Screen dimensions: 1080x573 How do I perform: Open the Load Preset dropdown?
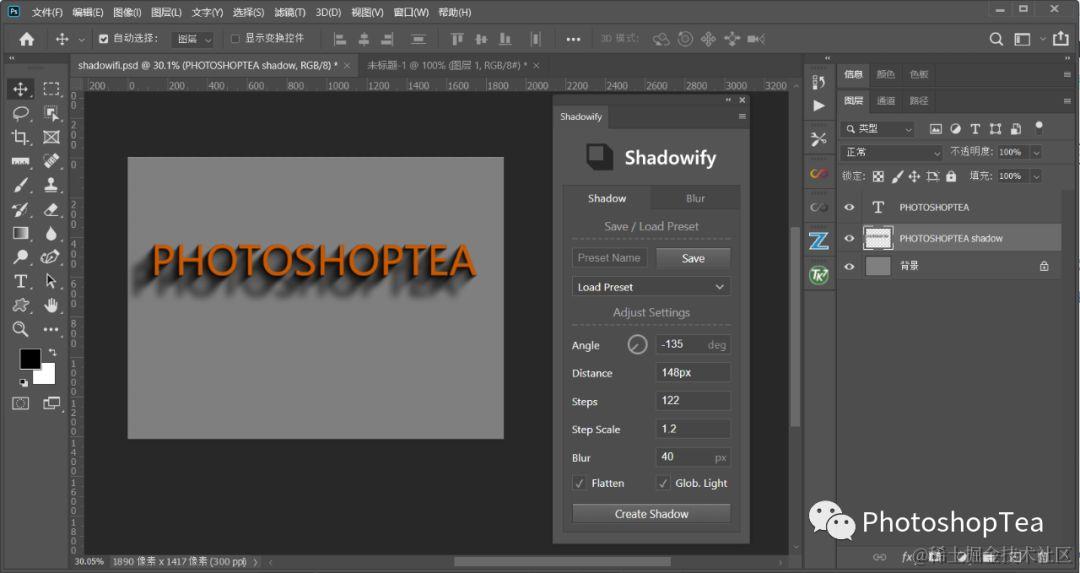[x=651, y=286]
